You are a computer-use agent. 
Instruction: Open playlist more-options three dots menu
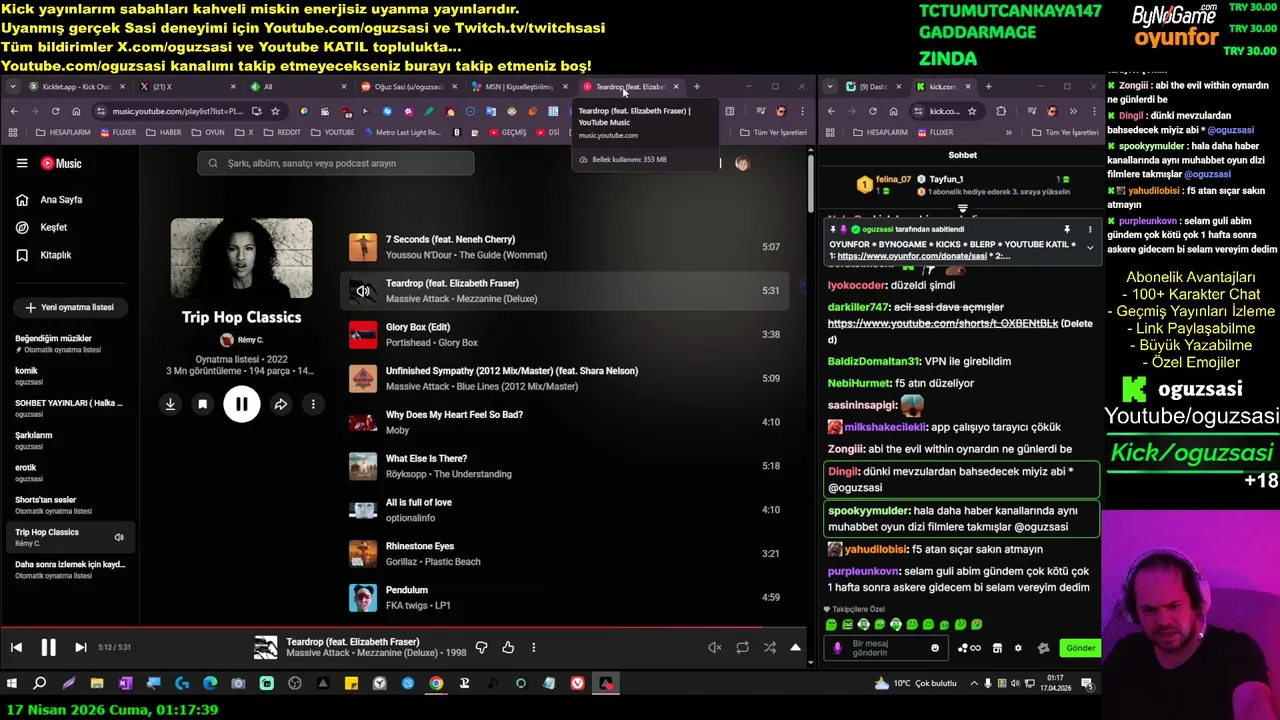click(313, 404)
